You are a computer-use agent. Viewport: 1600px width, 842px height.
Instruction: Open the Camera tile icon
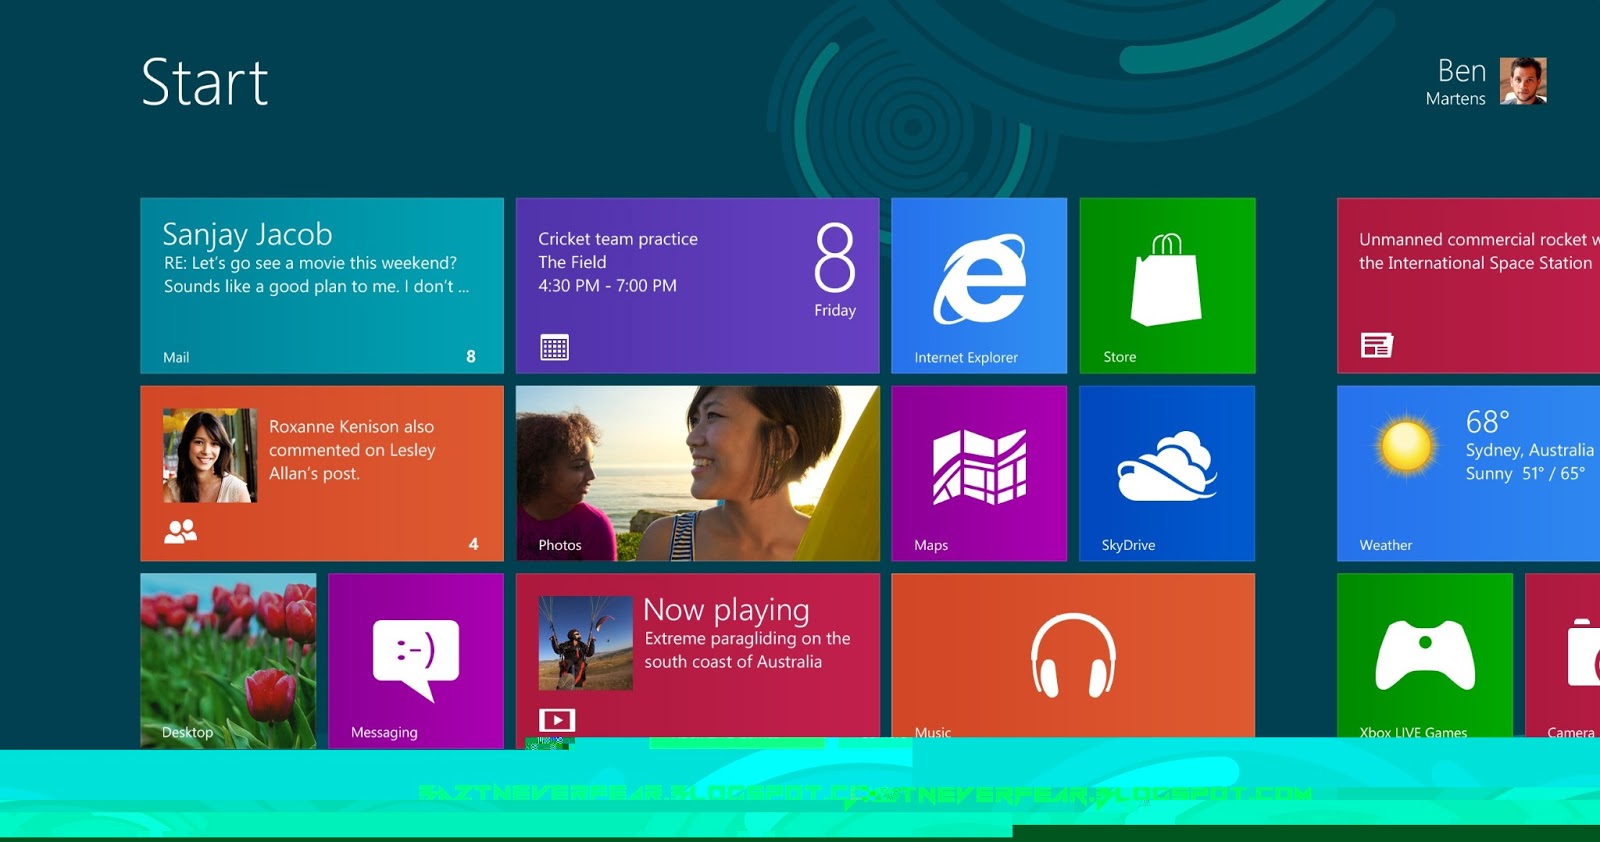coord(1584,653)
